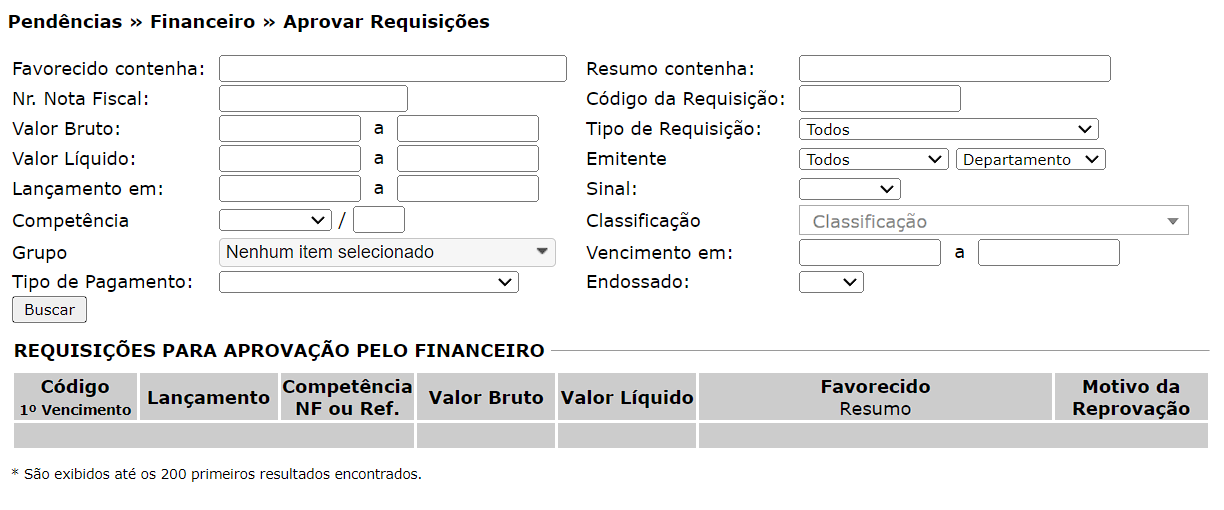Viewport: 1224px width, 510px height.
Task: Click the Valor Bruto minimum field
Action: point(289,129)
